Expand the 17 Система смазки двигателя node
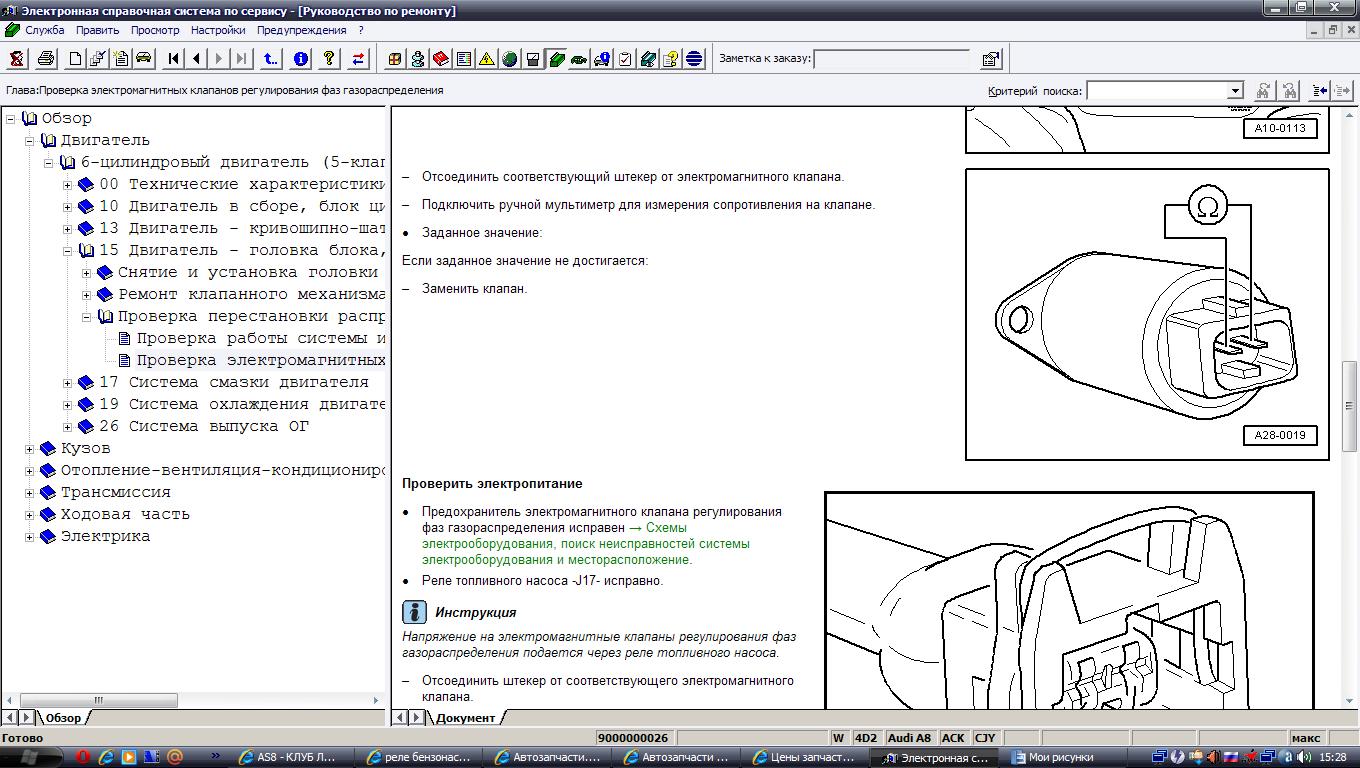 click(67, 383)
